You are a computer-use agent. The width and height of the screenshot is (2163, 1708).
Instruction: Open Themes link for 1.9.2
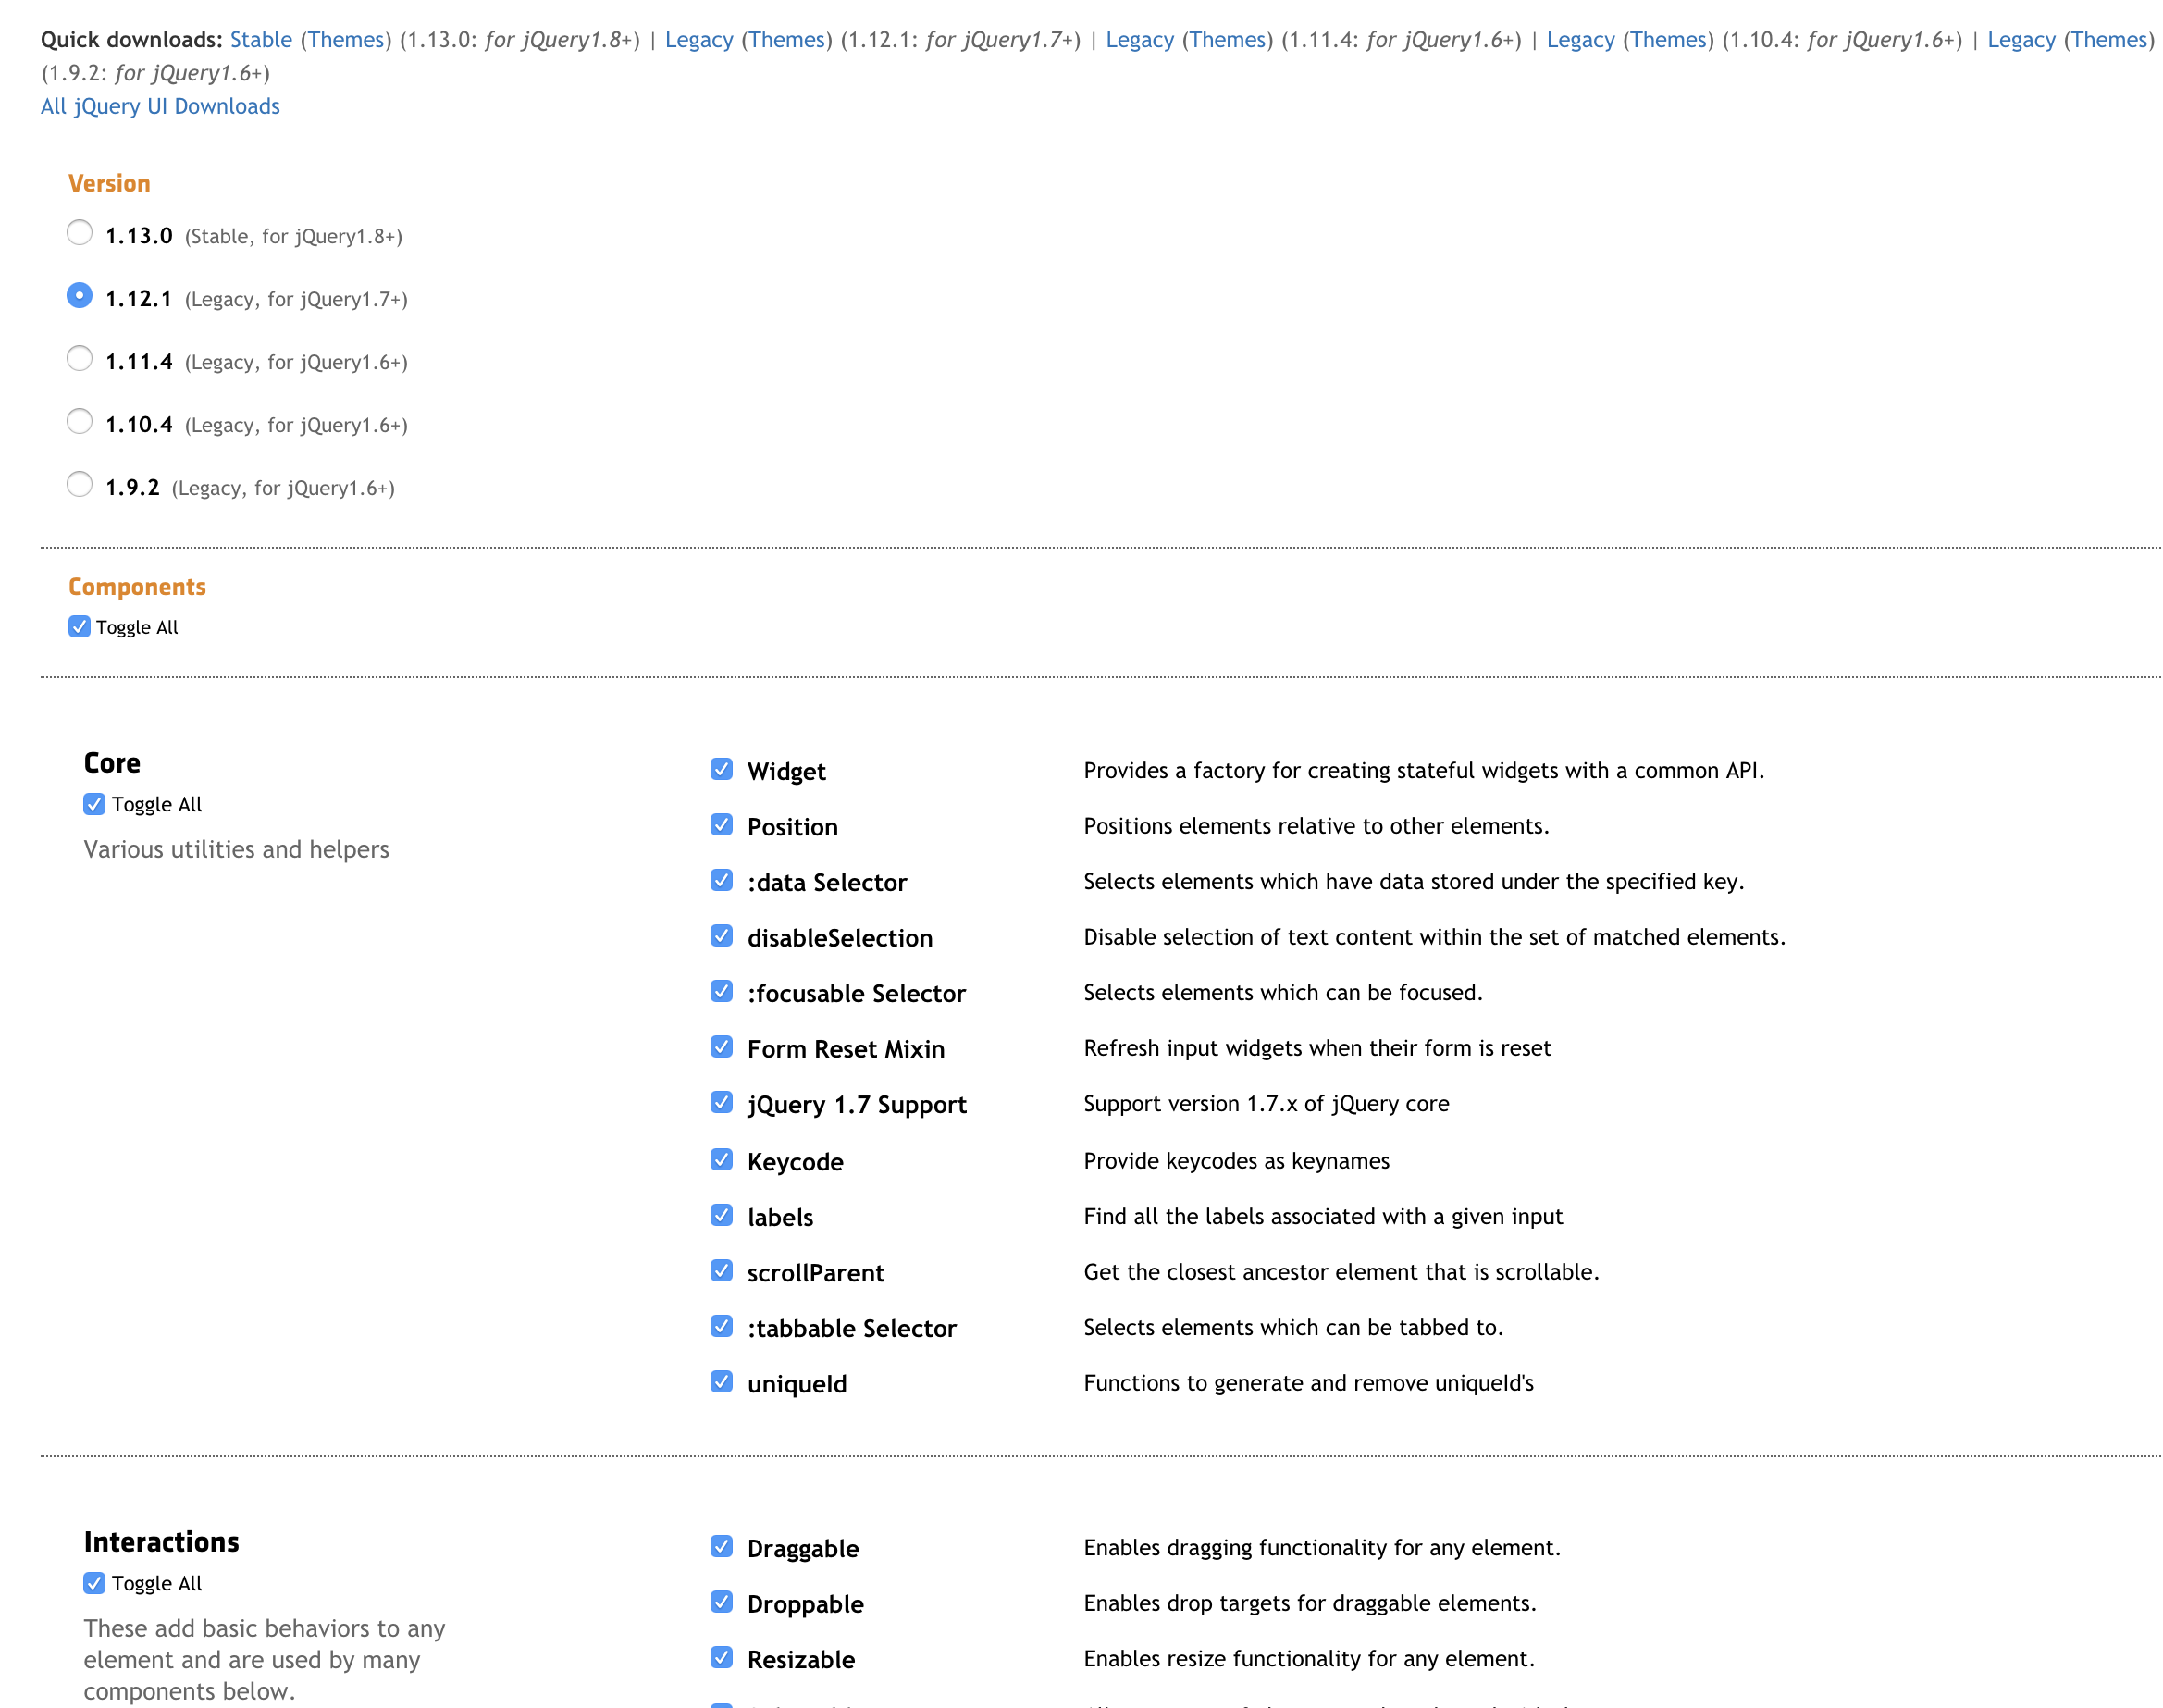pos(2110,40)
